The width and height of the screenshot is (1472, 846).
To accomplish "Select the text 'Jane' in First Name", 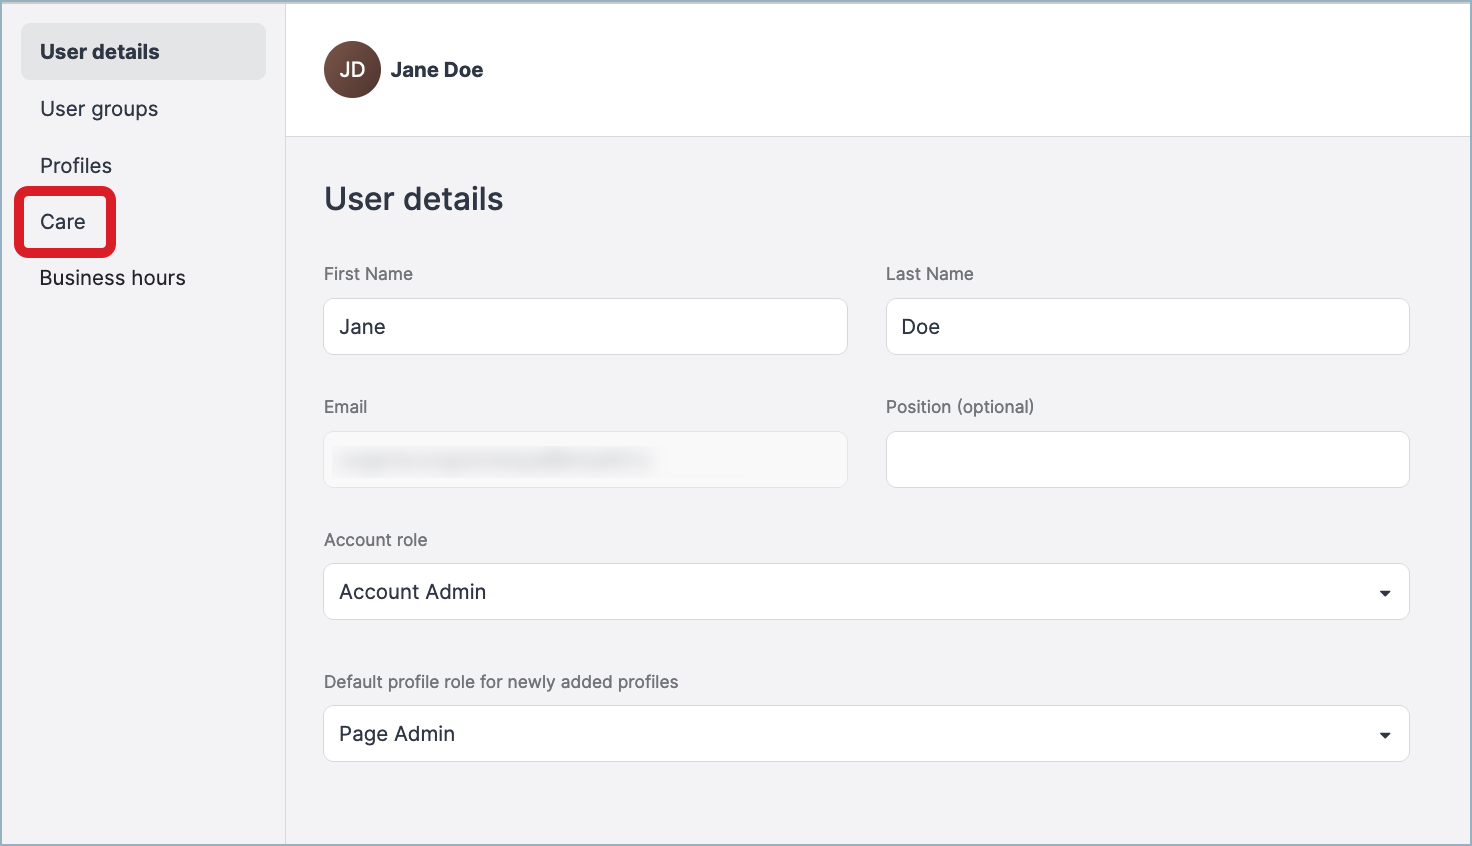I will click(362, 326).
